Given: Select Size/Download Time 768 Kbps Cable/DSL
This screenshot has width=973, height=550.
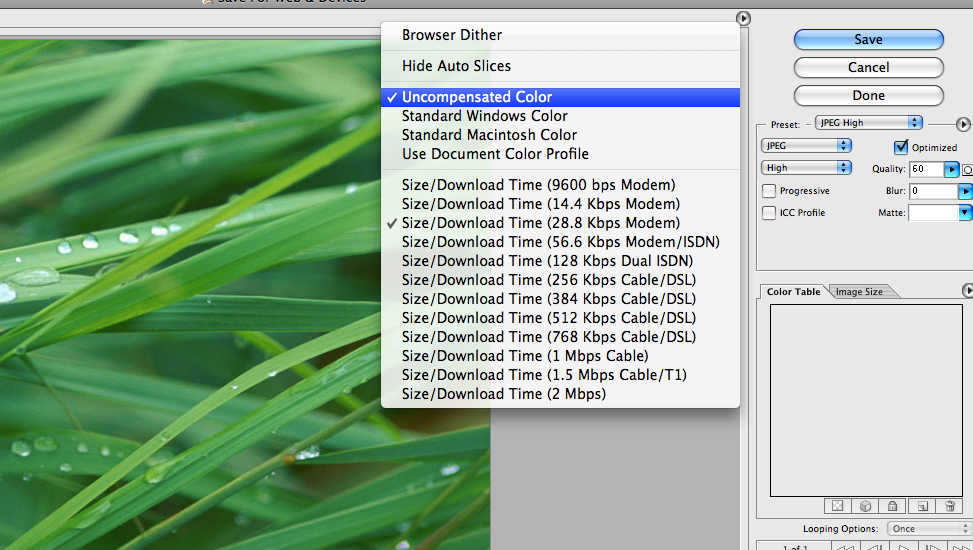Looking at the screenshot, I should (560, 337).
